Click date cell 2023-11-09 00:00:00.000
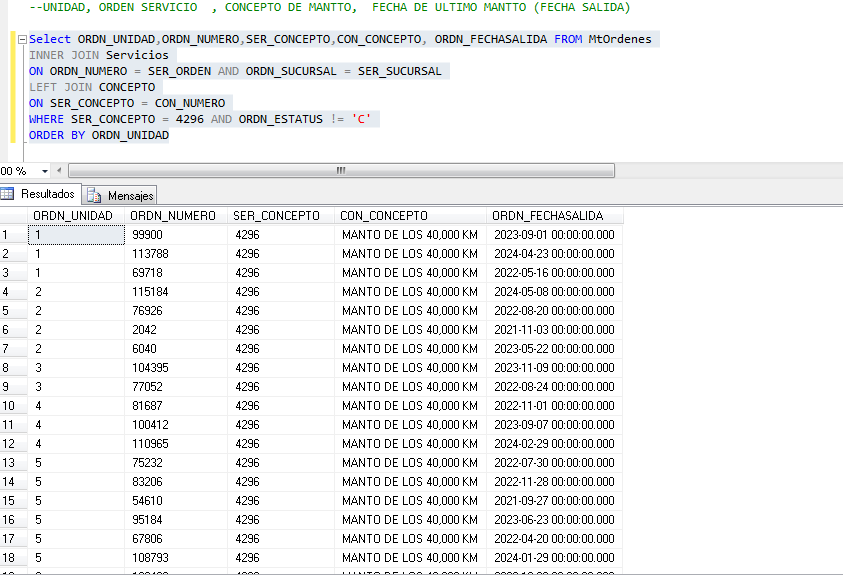Viewport: 843px width, 575px height. click(555, 368)
